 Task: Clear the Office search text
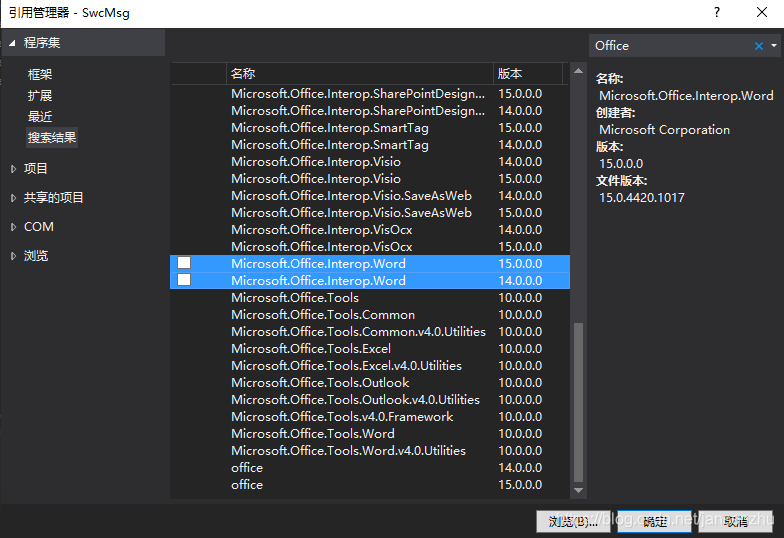[758, 46]
